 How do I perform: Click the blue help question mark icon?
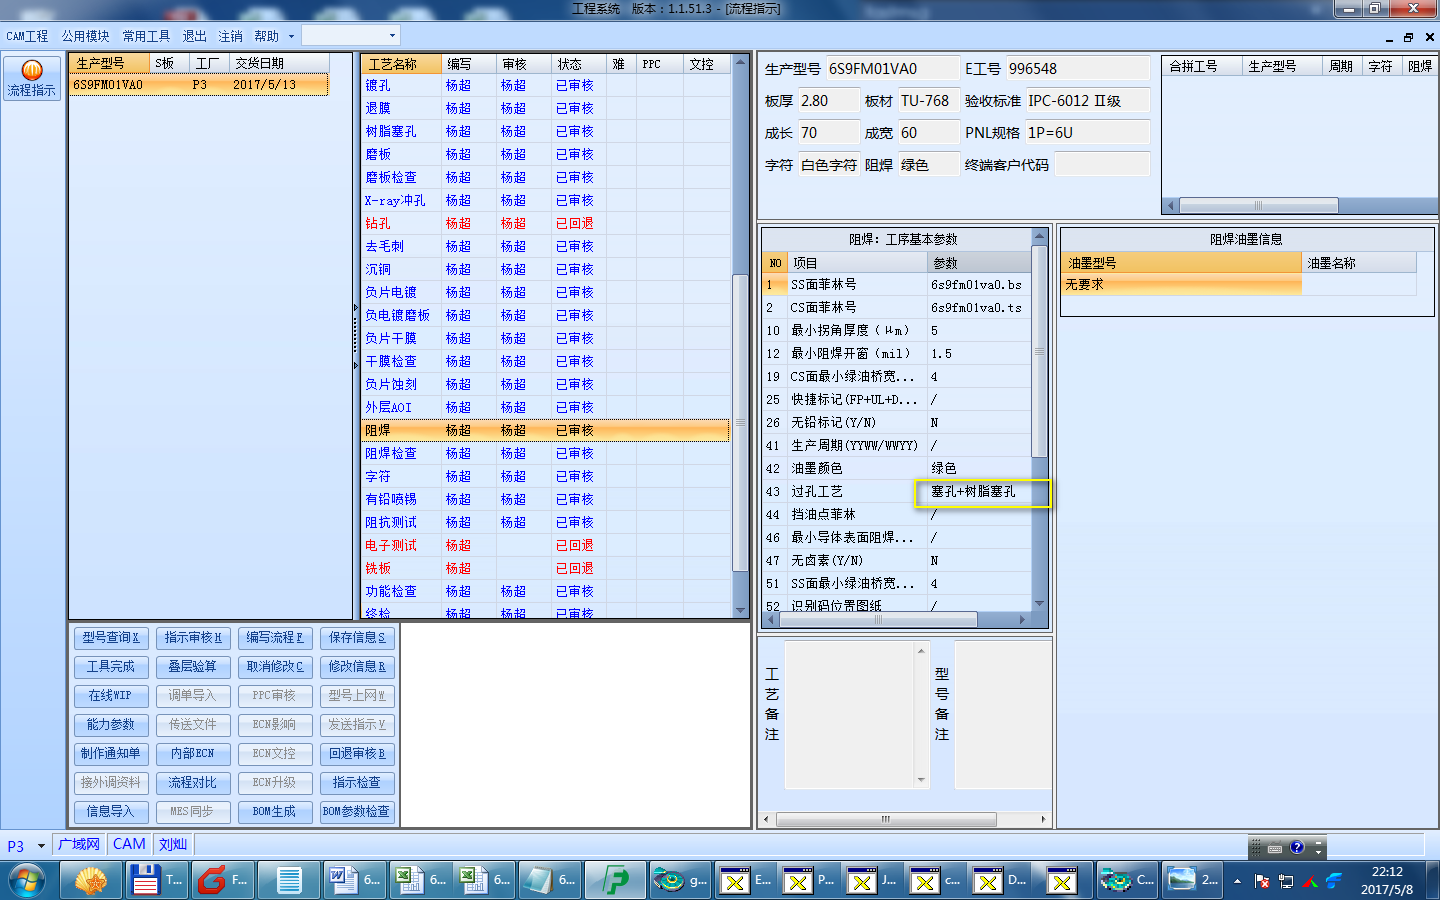pos(1297,847)
